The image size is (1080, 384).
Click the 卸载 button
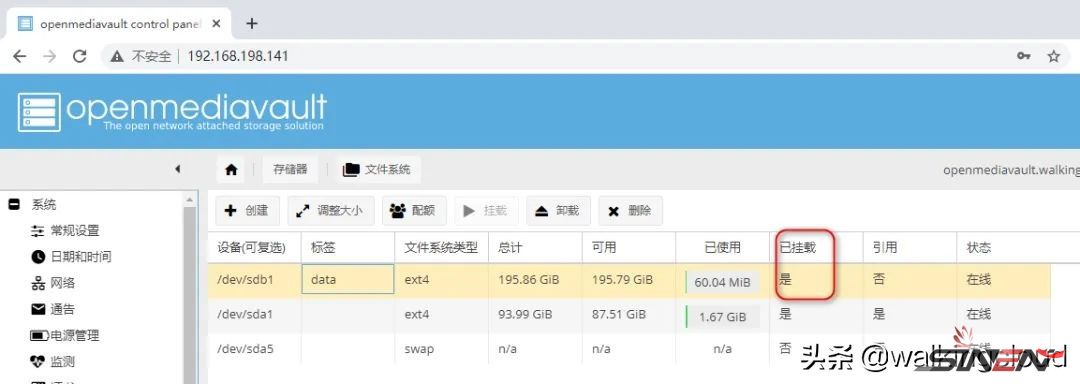pyautogui.click(x=558, y=211)
